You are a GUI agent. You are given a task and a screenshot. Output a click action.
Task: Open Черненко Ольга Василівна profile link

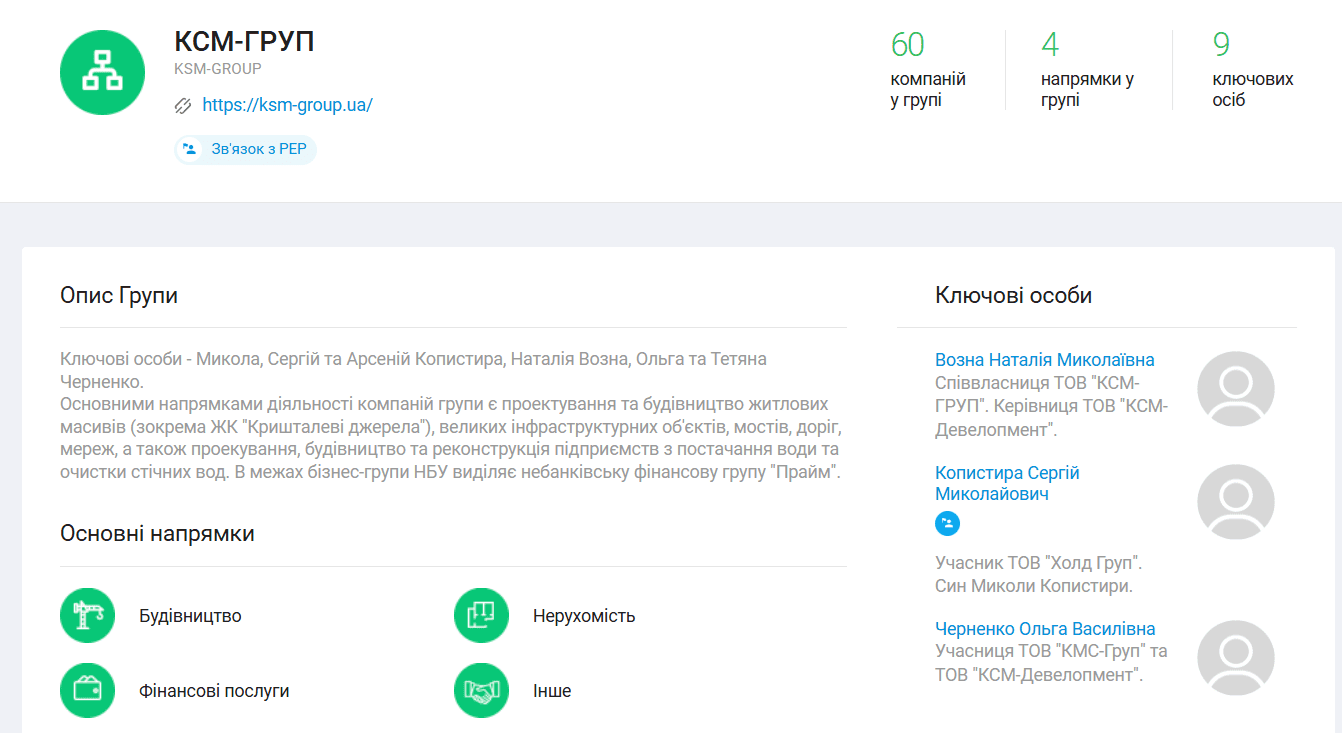click(1045, 629)
